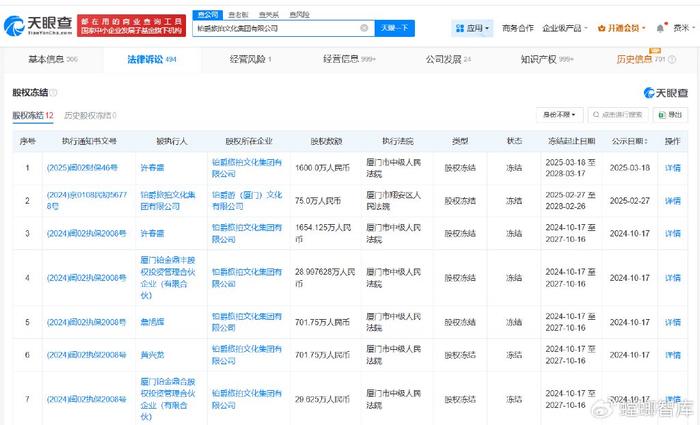Open 铂爵茜（厦门）文化有限公司 company link

[247, 200]
